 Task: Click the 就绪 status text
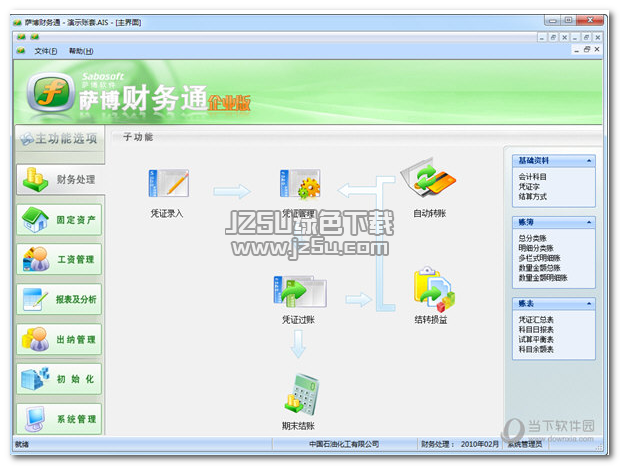pyautogui.click(x=22, y=444)
